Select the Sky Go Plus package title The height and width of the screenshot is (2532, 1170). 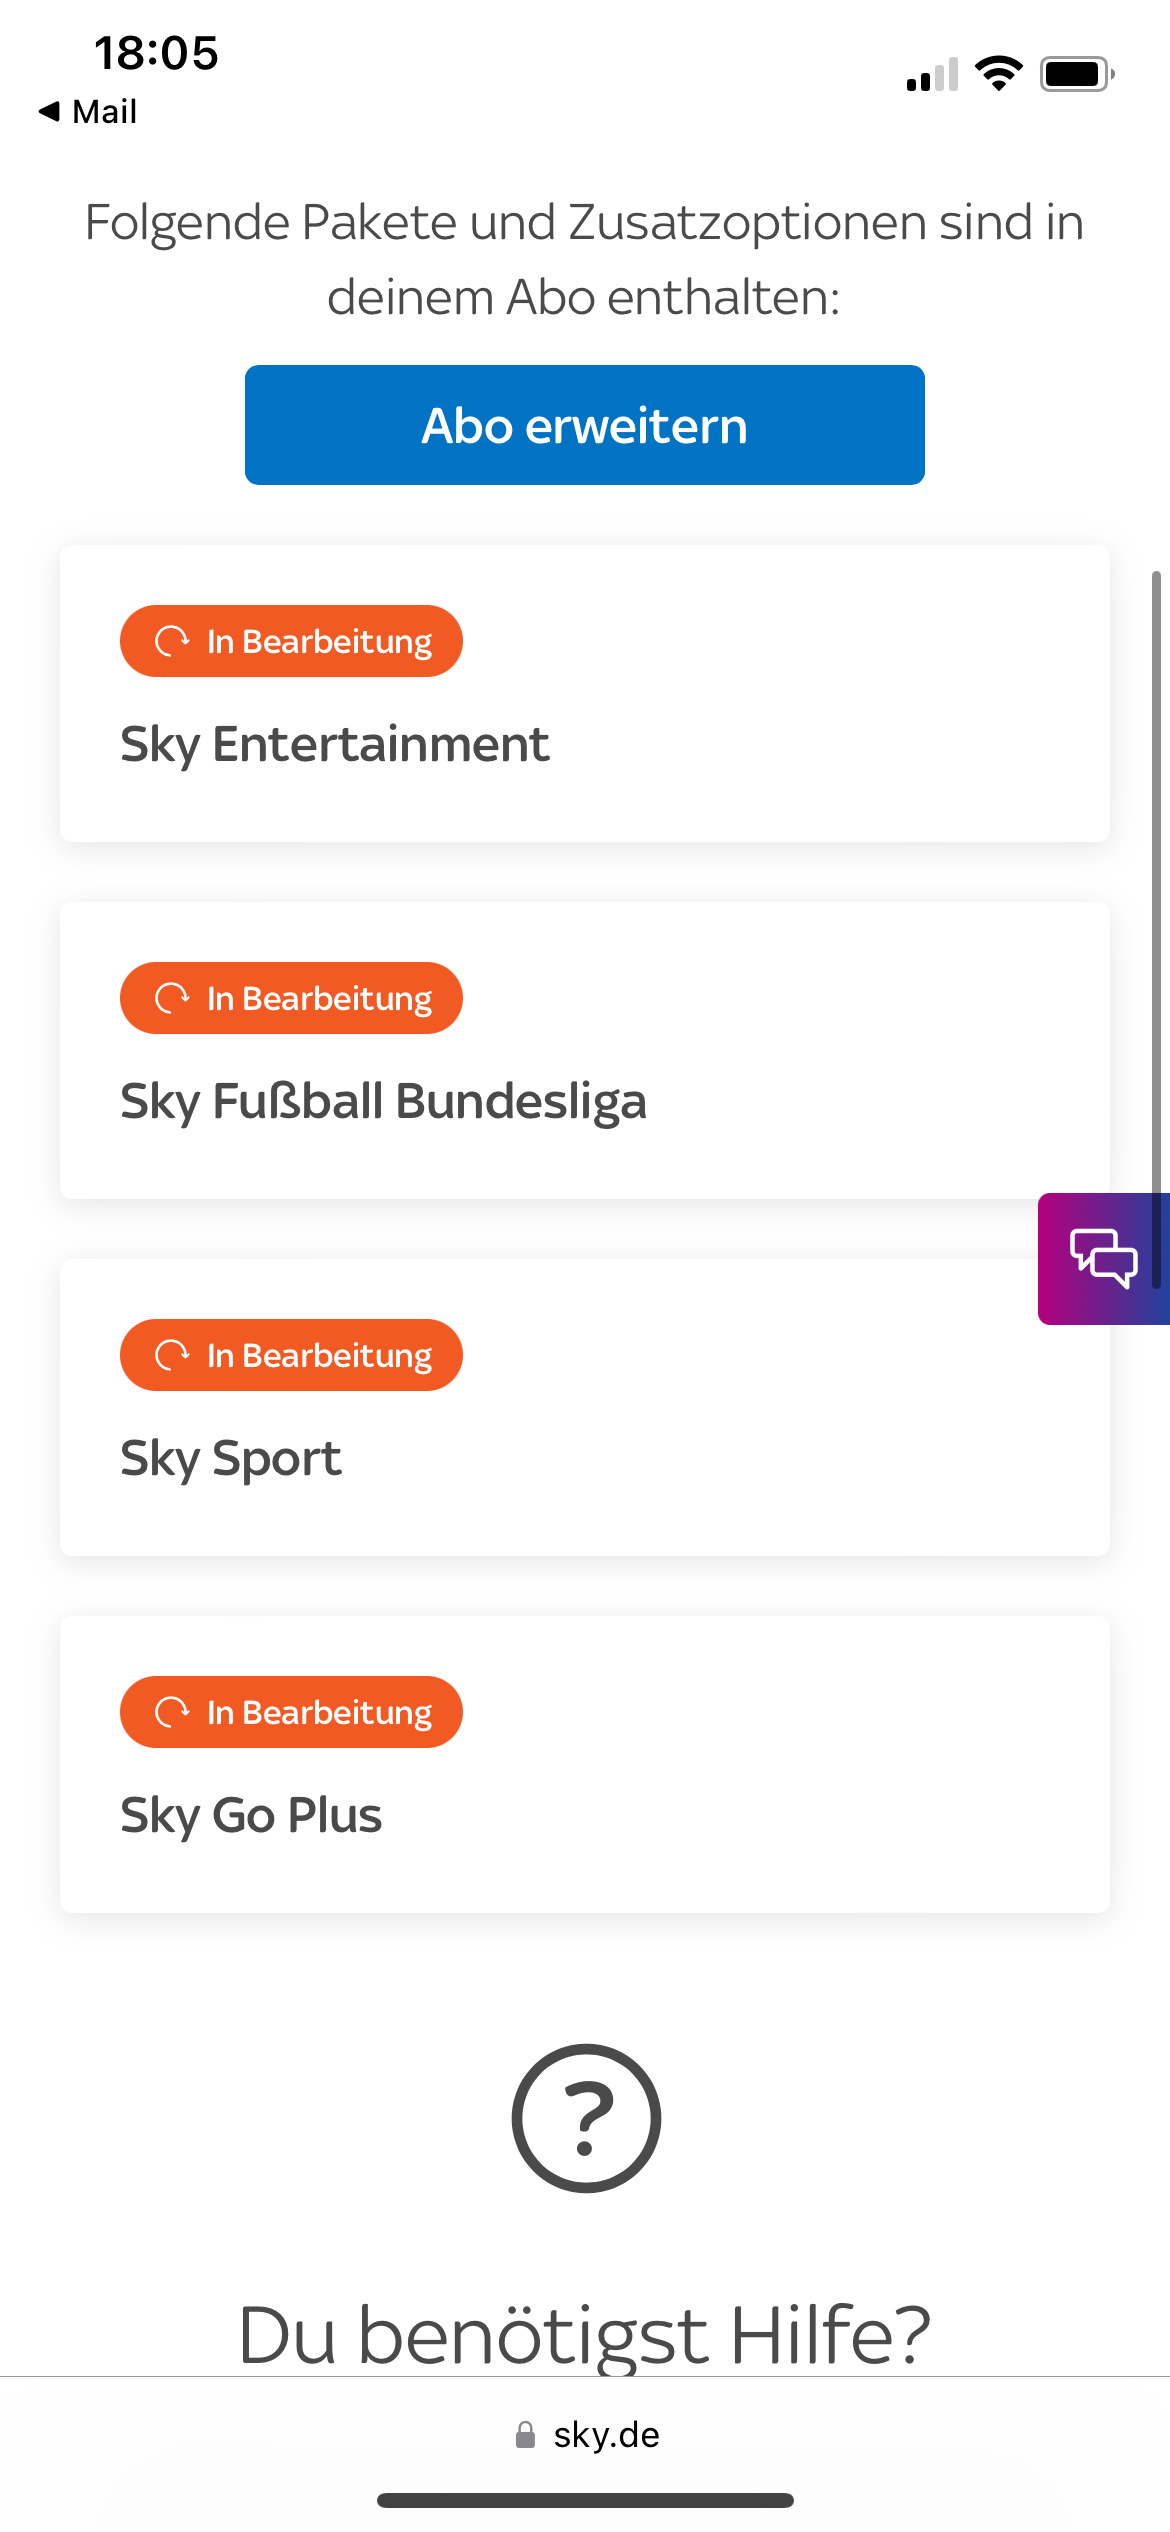[x=251, y=1815]
